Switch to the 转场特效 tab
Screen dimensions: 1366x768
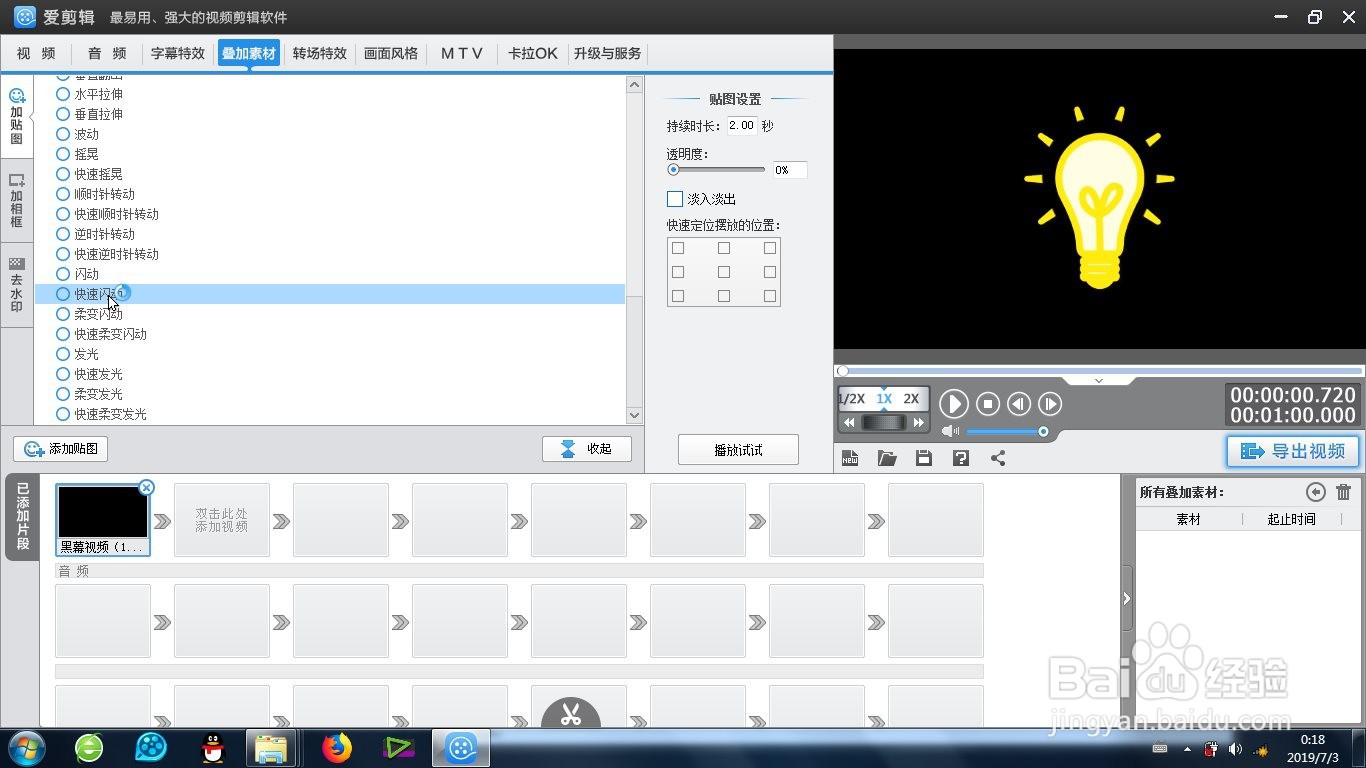pyautogui.click(x=319, y=53)
